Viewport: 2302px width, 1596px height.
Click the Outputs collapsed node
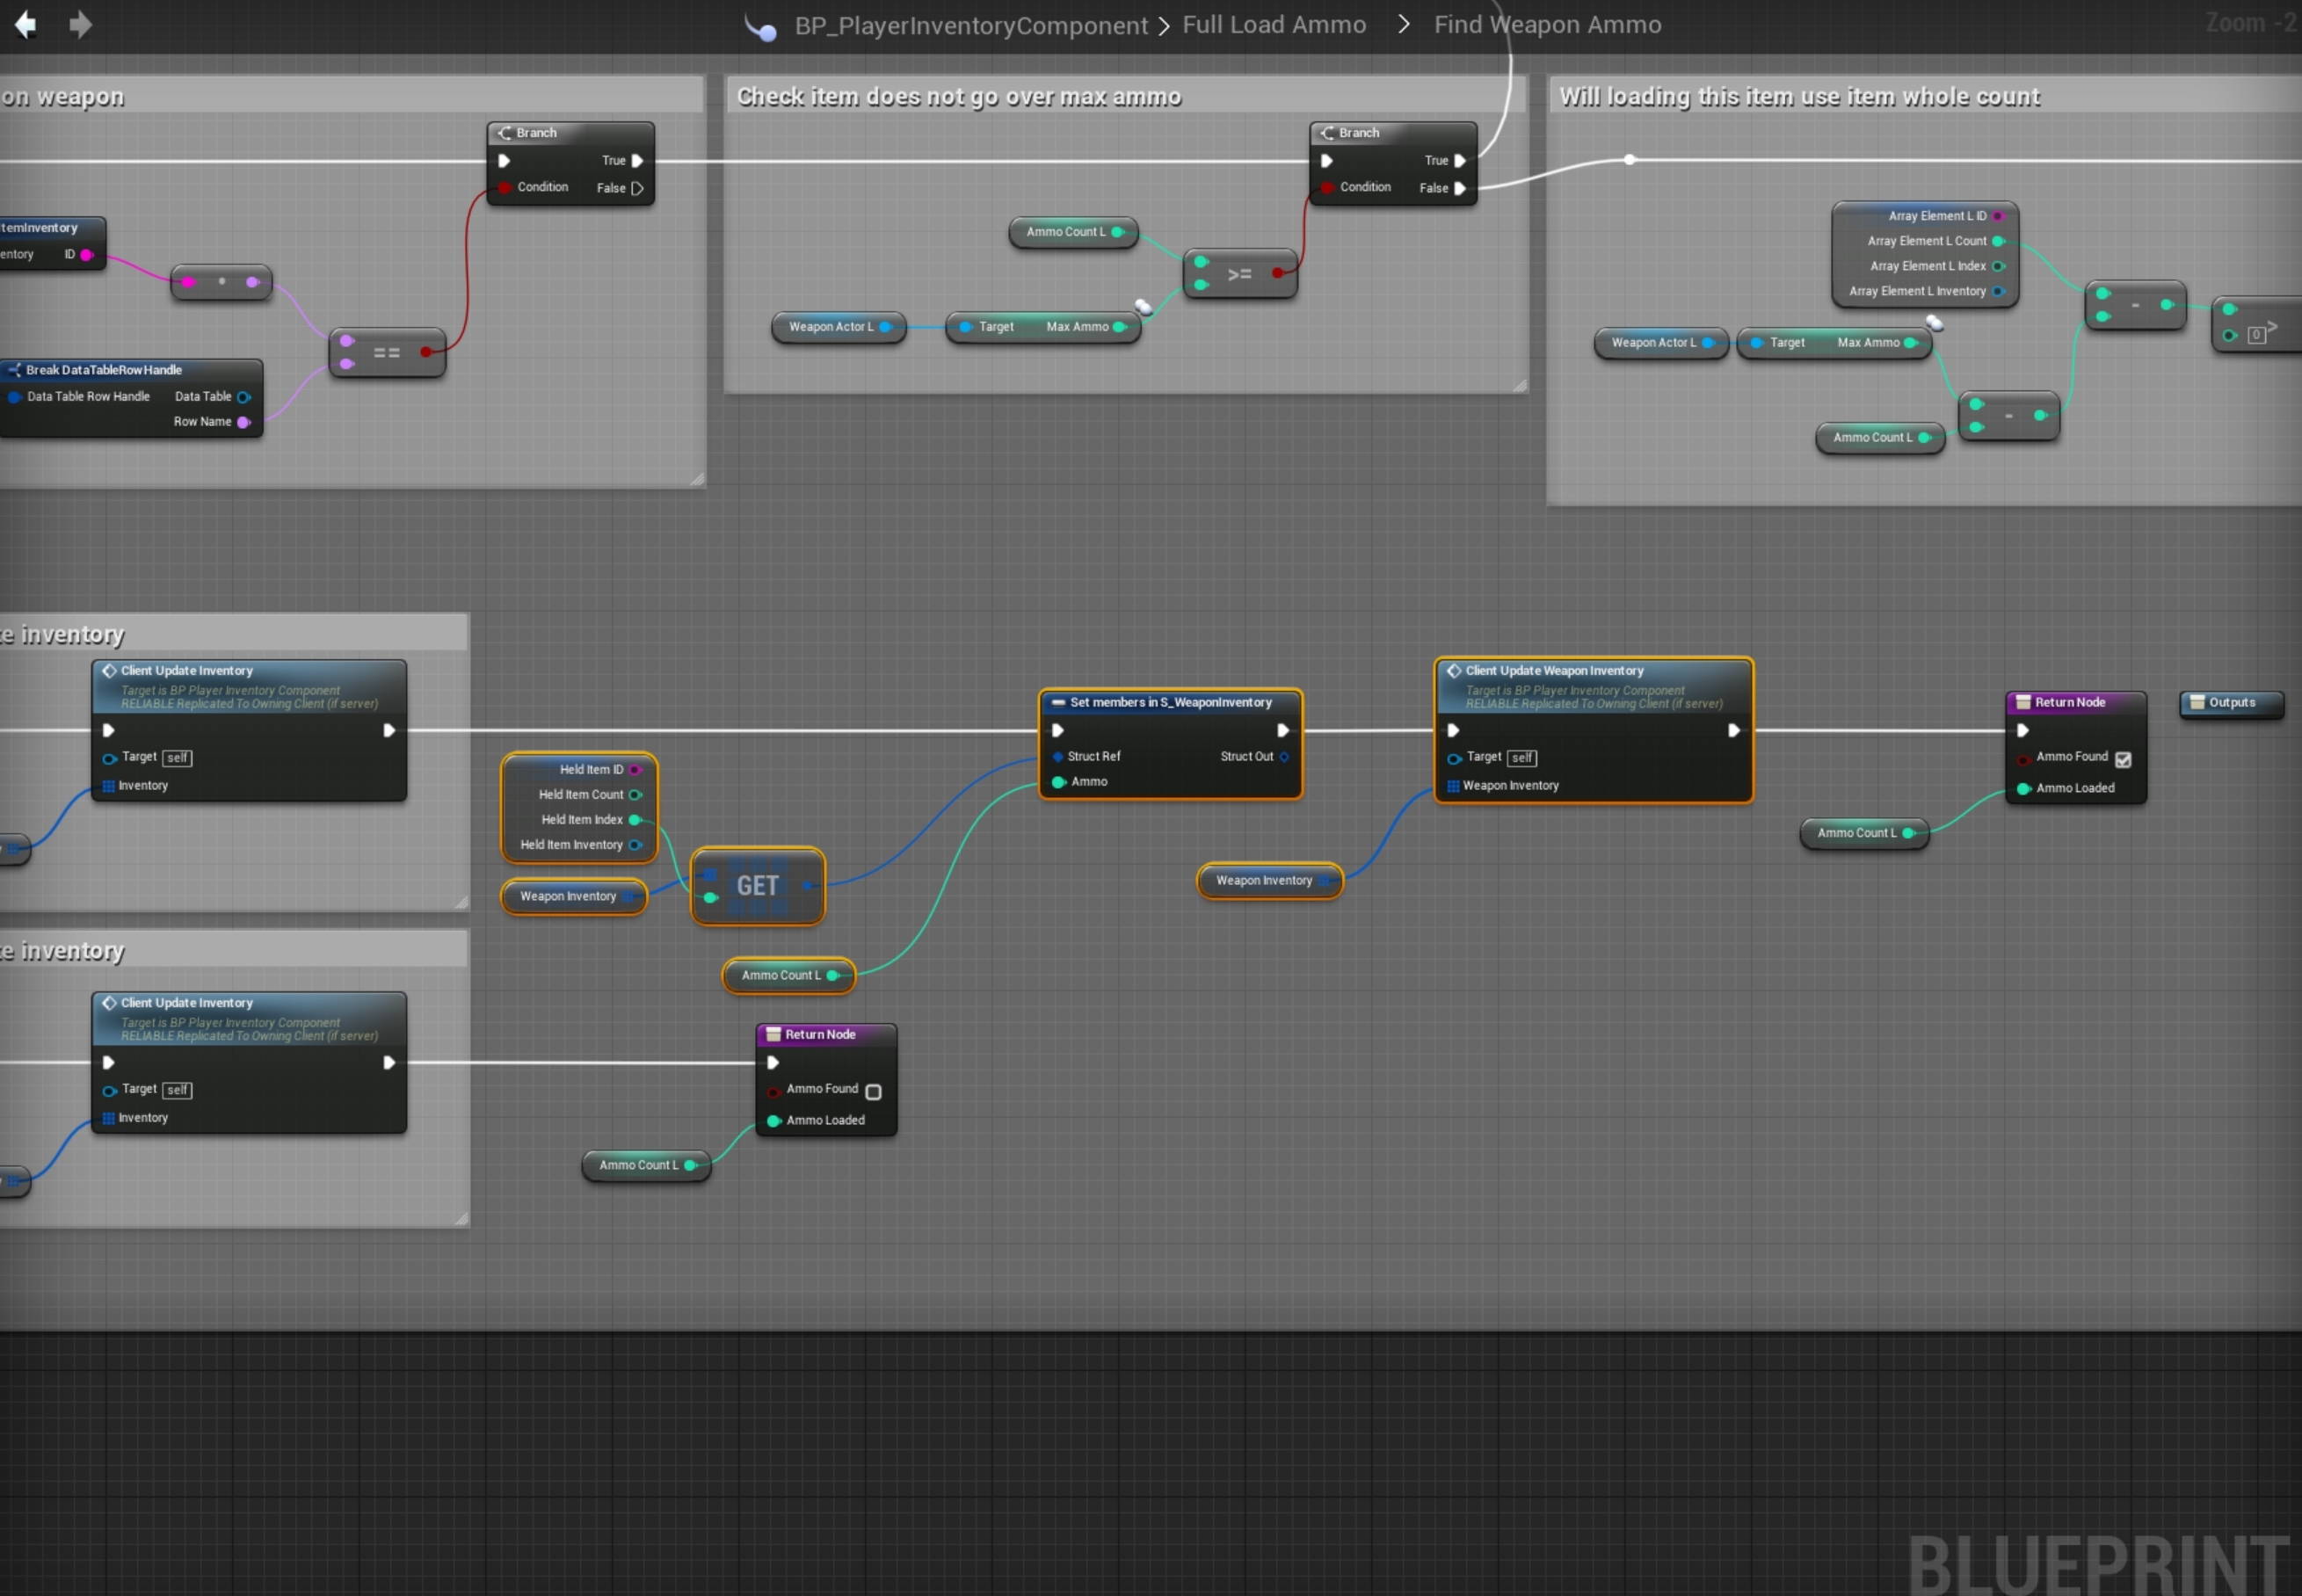(2230, 703)
